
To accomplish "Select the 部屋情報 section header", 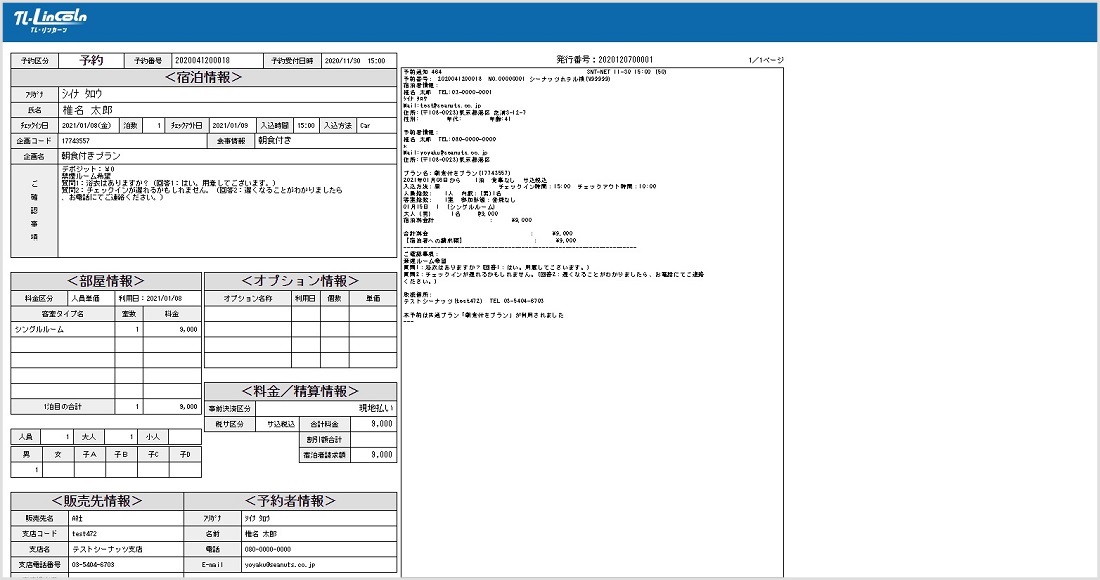I will pos(106,281).
